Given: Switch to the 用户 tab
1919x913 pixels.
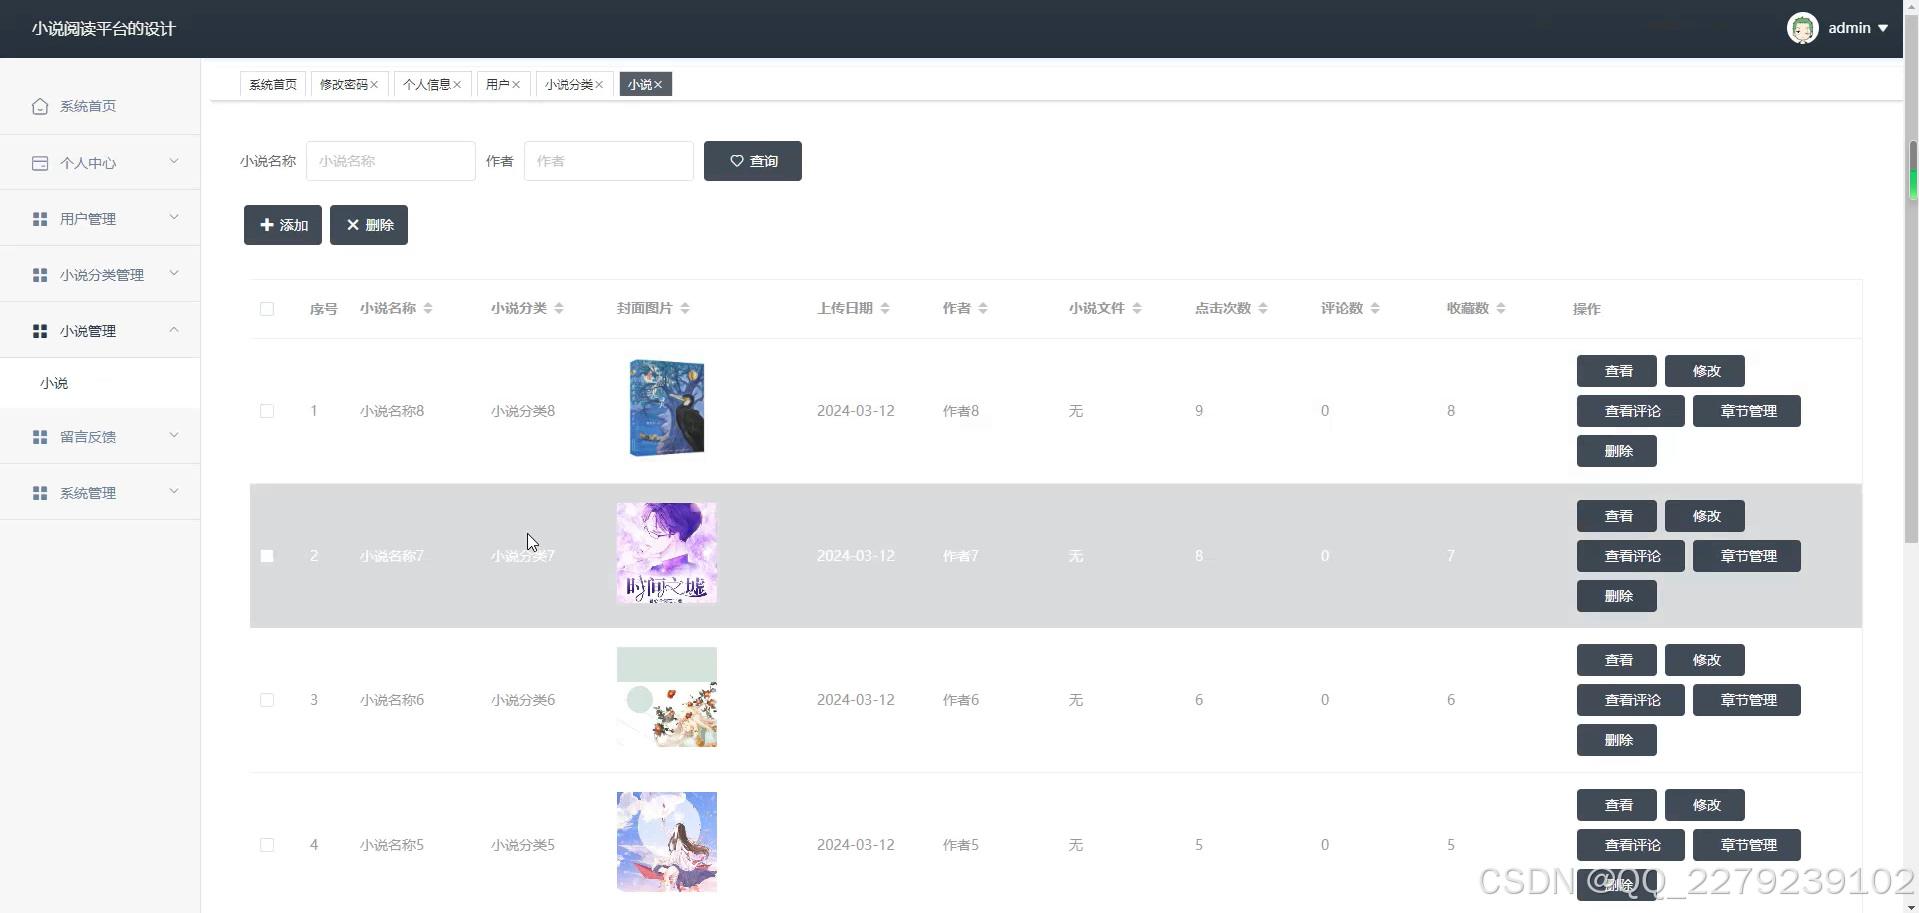Looking at the screenshot, I should tap(498, 84).
